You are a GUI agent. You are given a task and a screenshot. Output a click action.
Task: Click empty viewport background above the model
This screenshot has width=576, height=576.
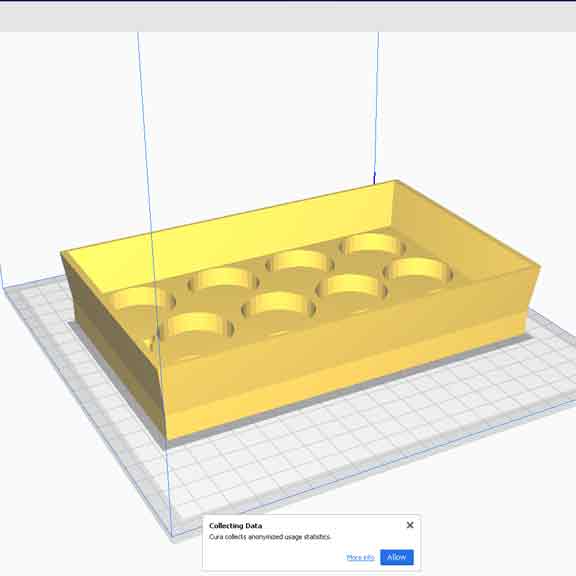click(x=257, y=110)
